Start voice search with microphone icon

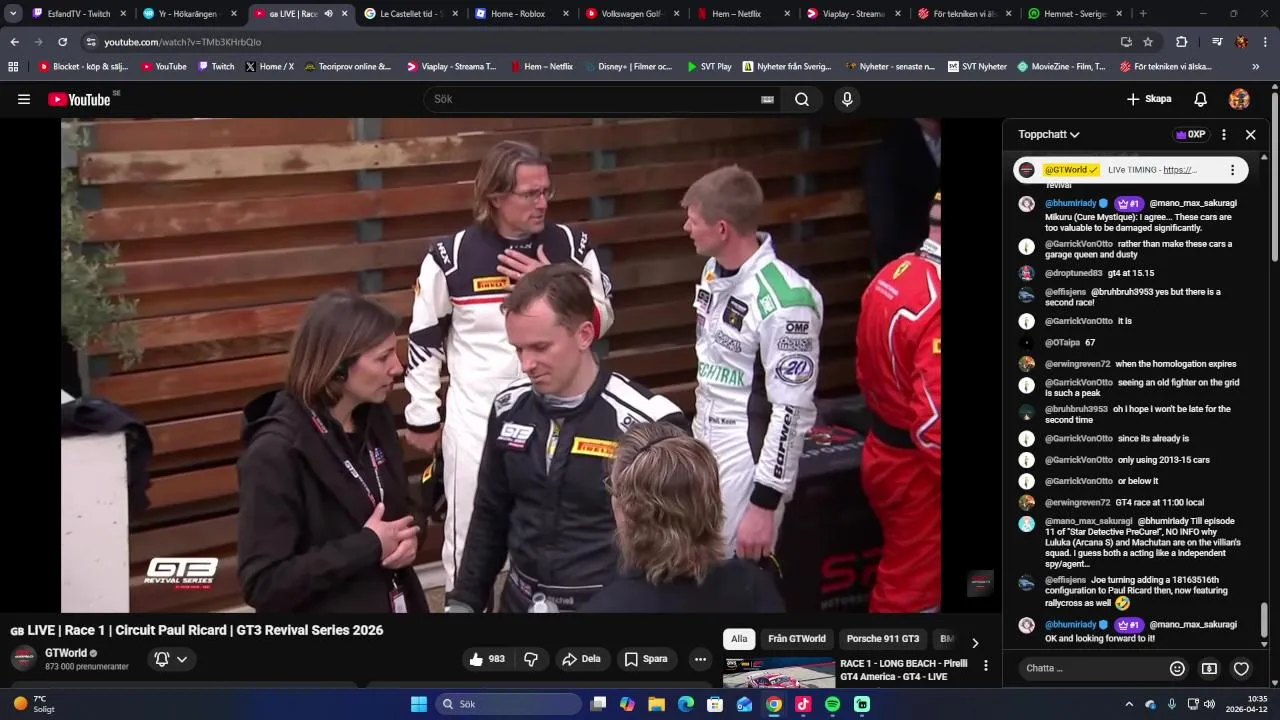[847, 99]
